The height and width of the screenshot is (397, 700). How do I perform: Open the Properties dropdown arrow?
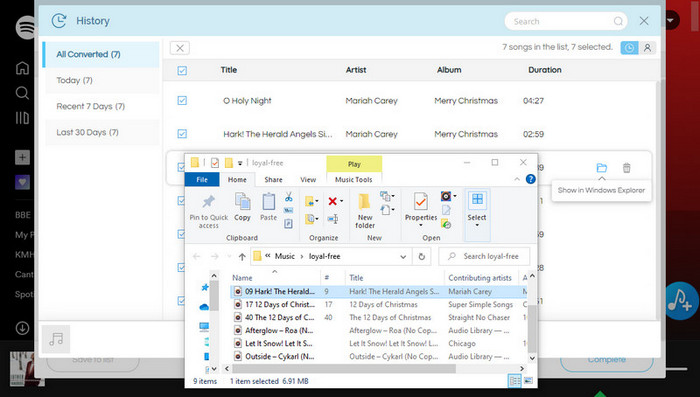tap(421, 225)
